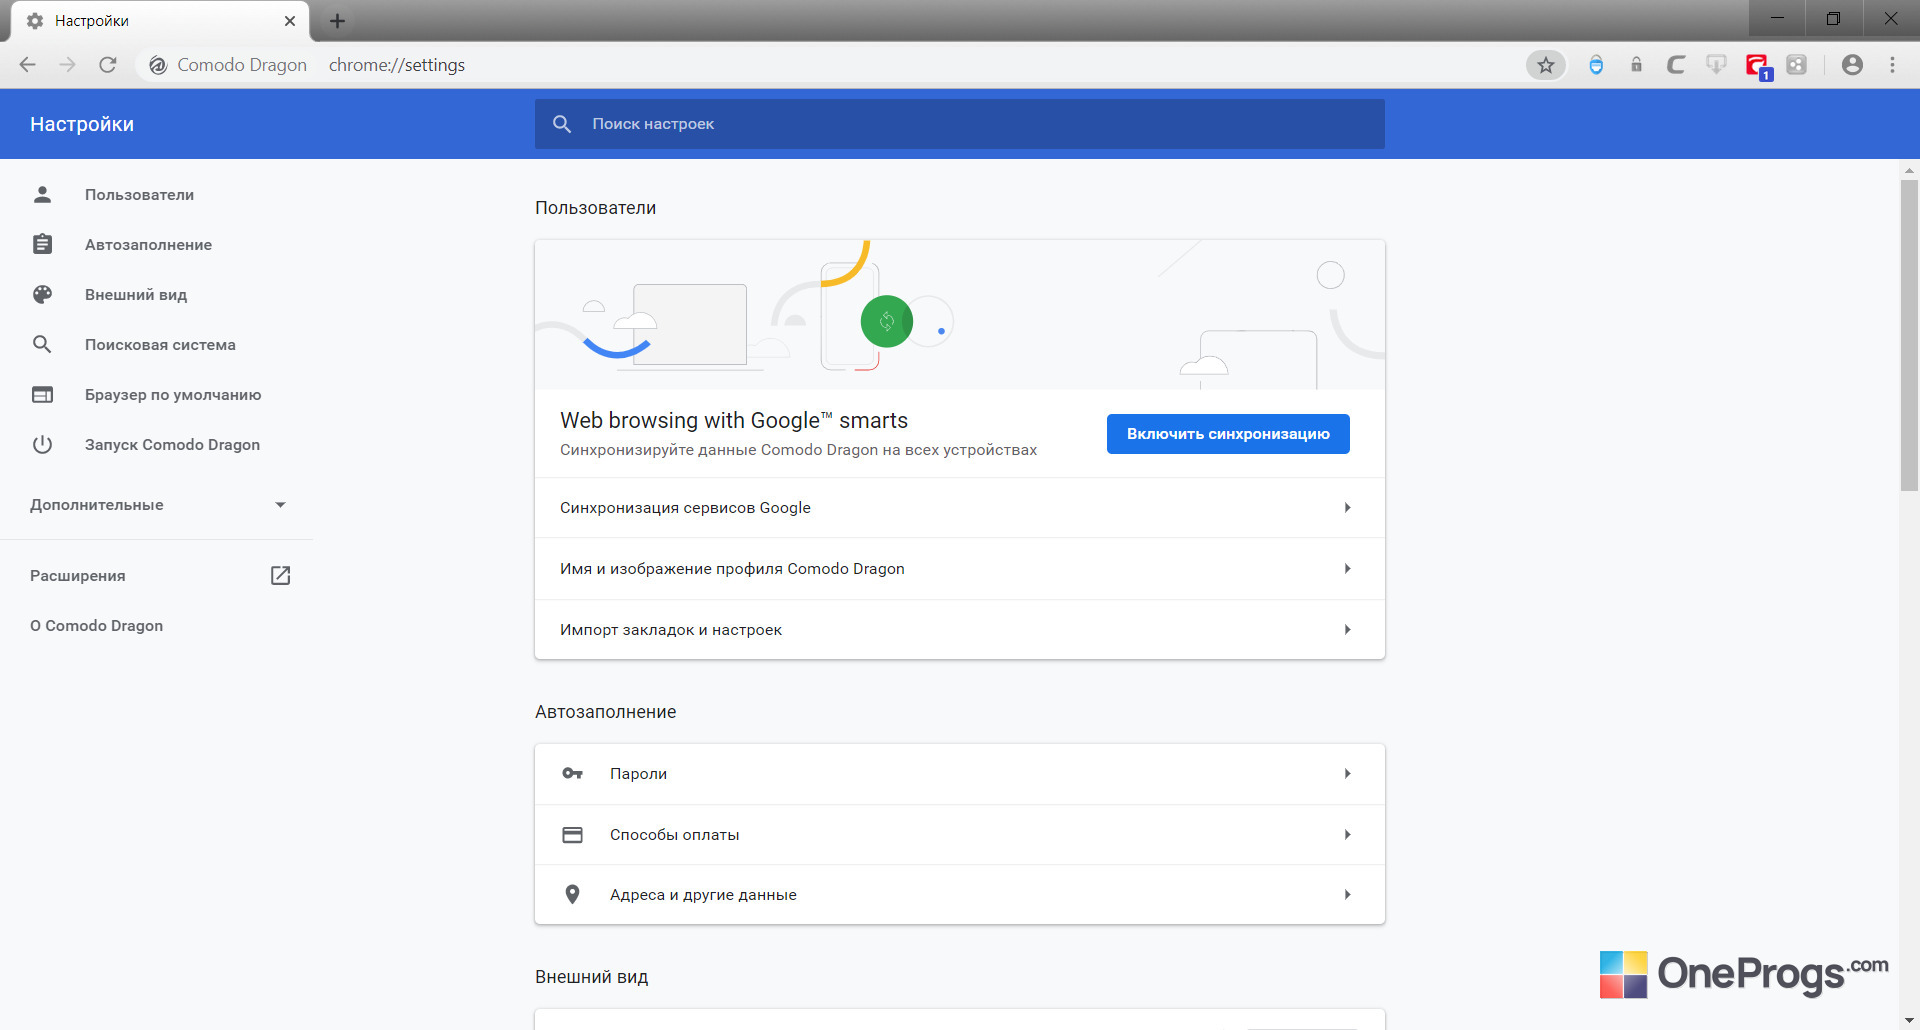This screenshot has width=1920, height=1030.
Task: Click the Настройки header title
Action: tap(82, 124)
